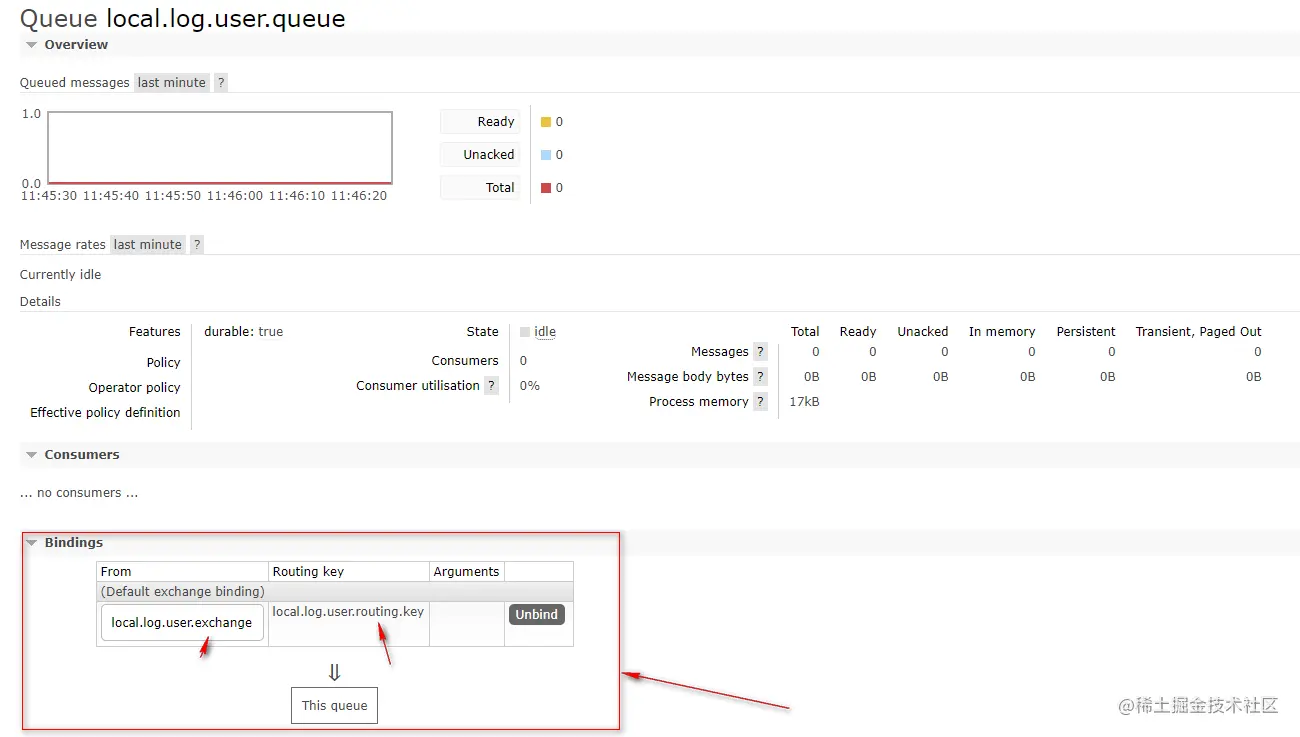Click the 'durable: true' feature text
The image size is (1300, 737).
243,332
